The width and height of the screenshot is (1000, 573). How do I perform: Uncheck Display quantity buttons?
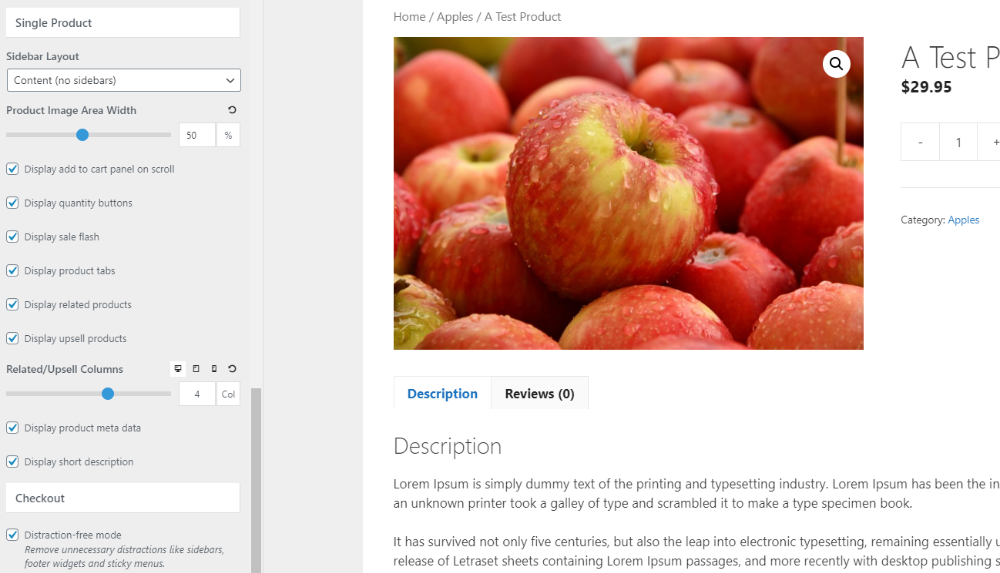[12, 203]
